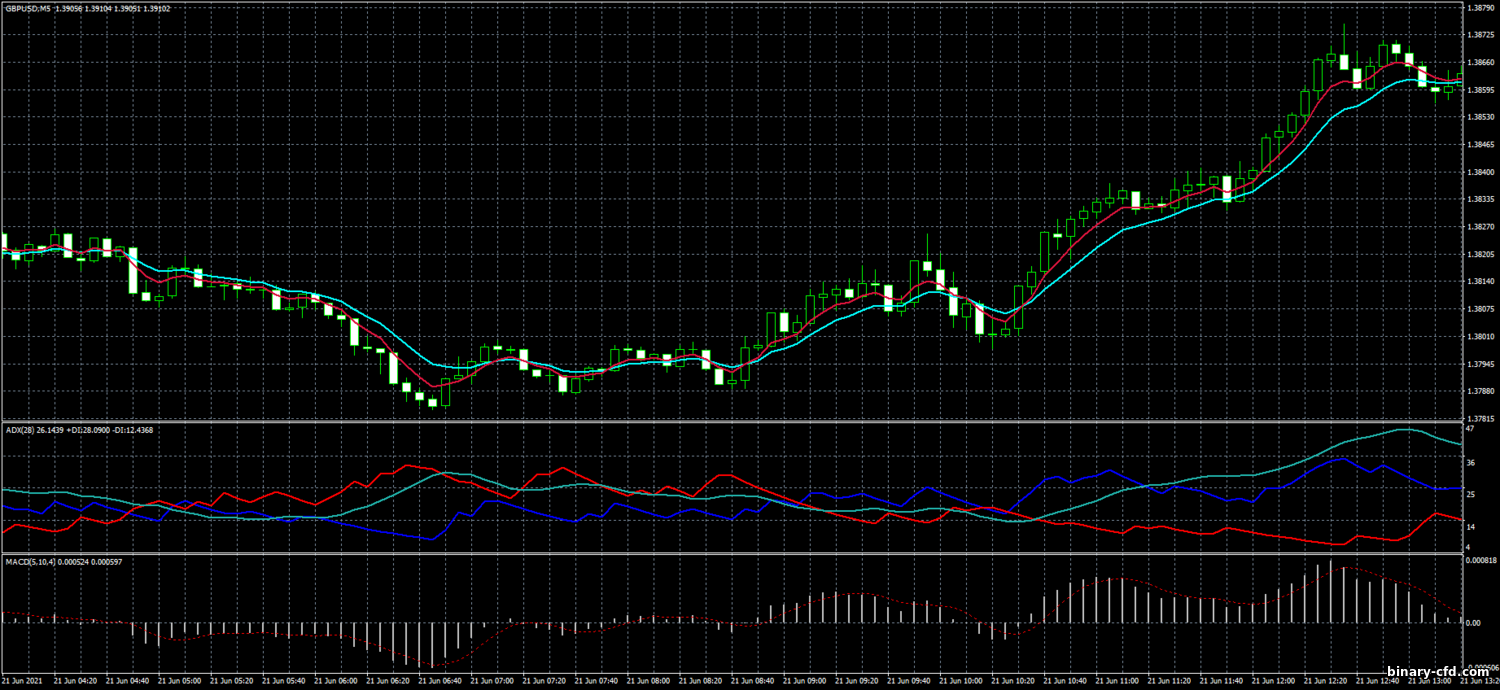The image size is (1500, 690).
Task: Click the 21 Jun 10:00 time label
Action: (x=960, y=679)
